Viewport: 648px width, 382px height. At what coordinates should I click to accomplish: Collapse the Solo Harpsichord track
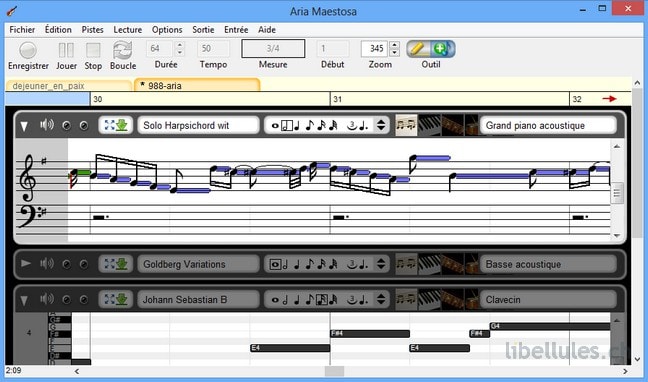click(24, 126)
